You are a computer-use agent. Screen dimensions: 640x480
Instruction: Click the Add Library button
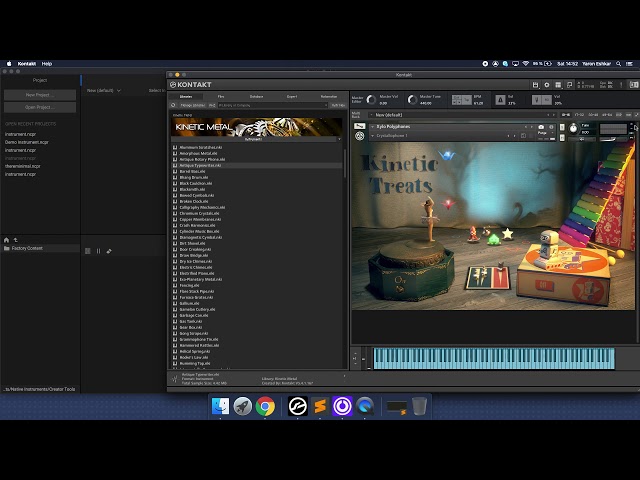(338, 105)
